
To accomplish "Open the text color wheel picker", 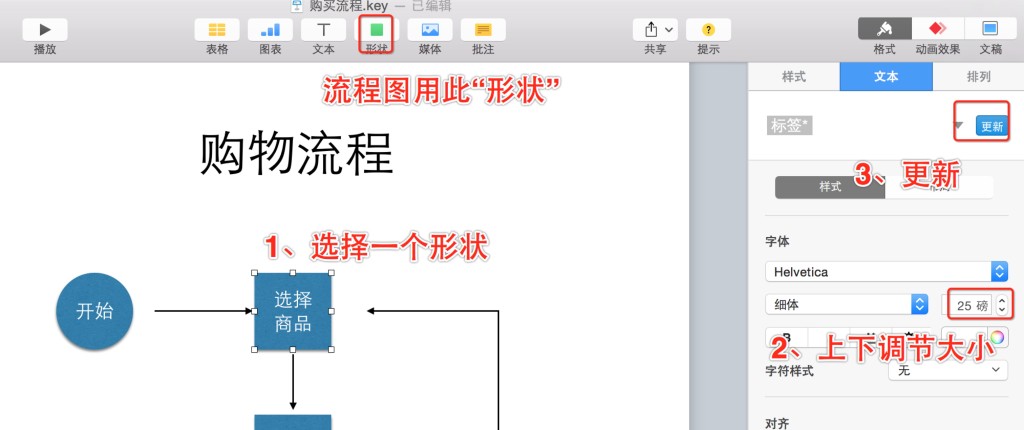I will tap(997, 336).
